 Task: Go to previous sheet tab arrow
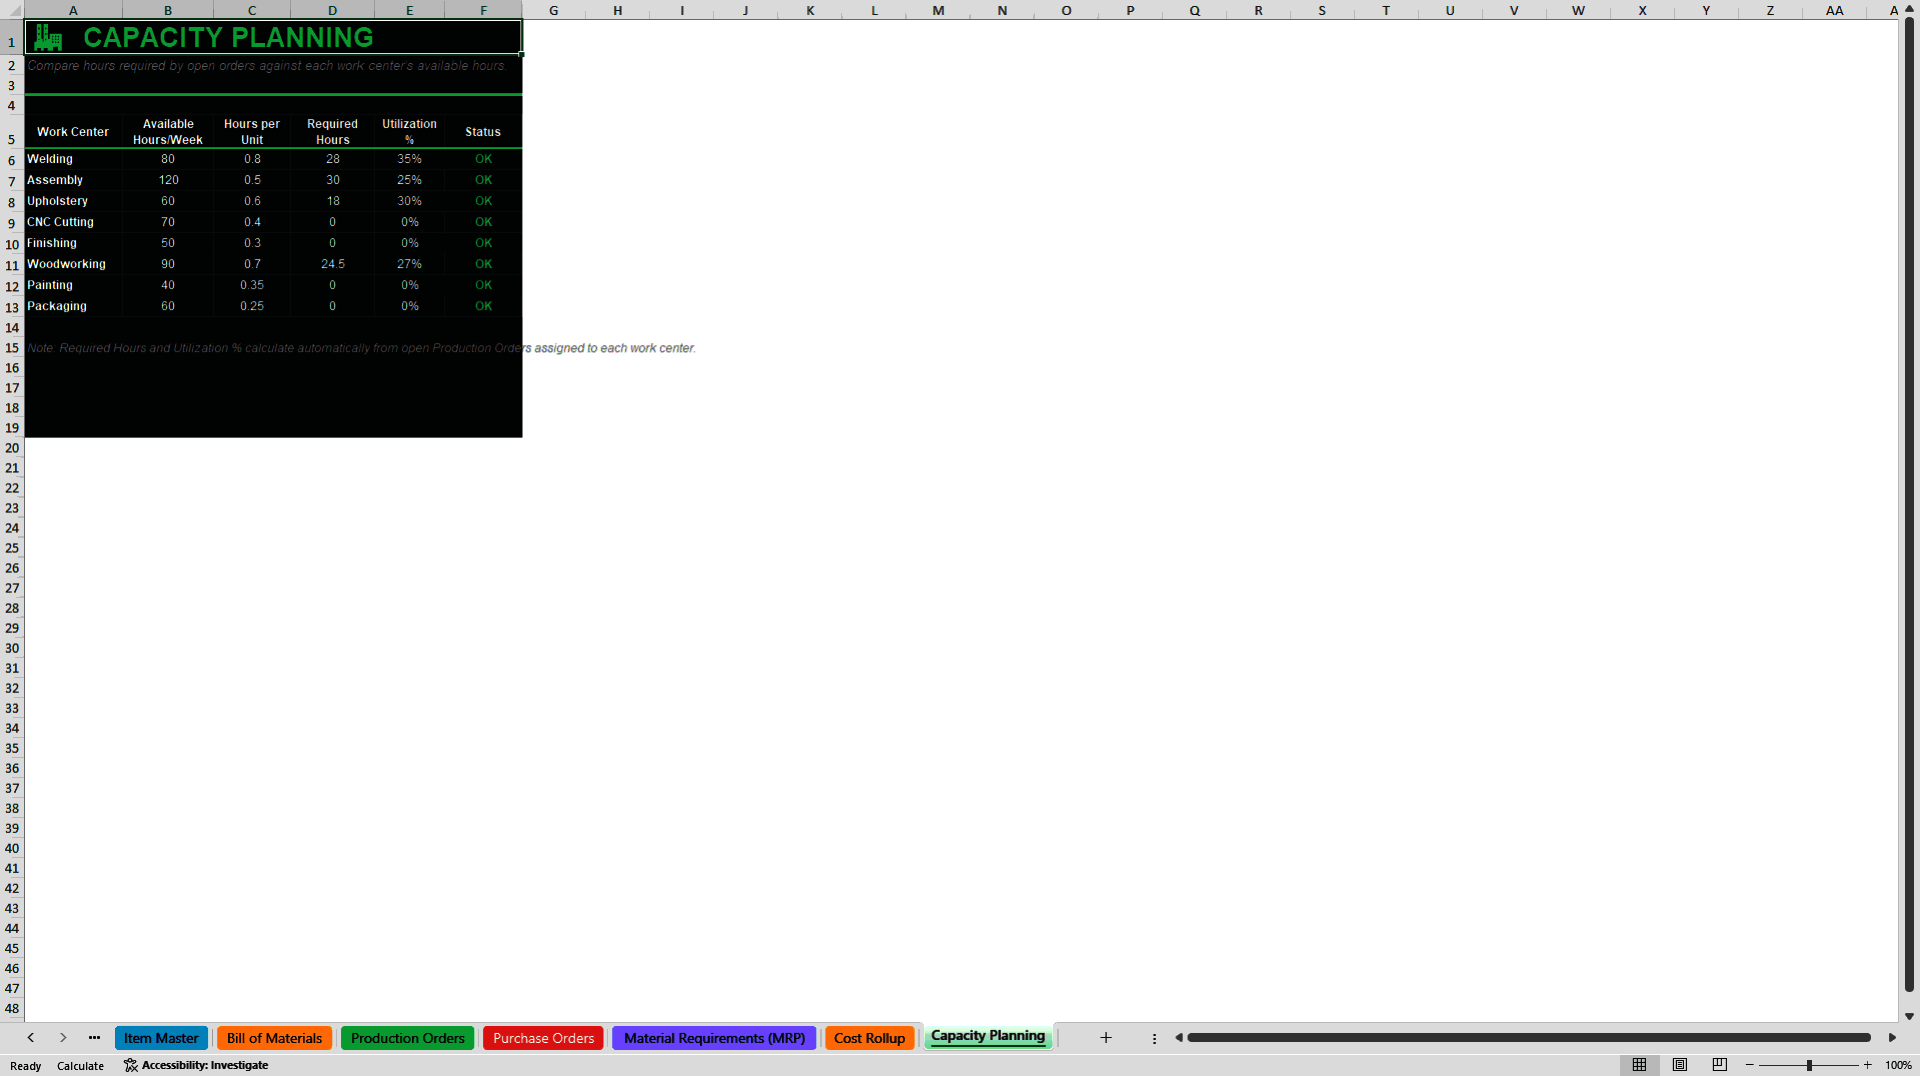coord(31,1038)
